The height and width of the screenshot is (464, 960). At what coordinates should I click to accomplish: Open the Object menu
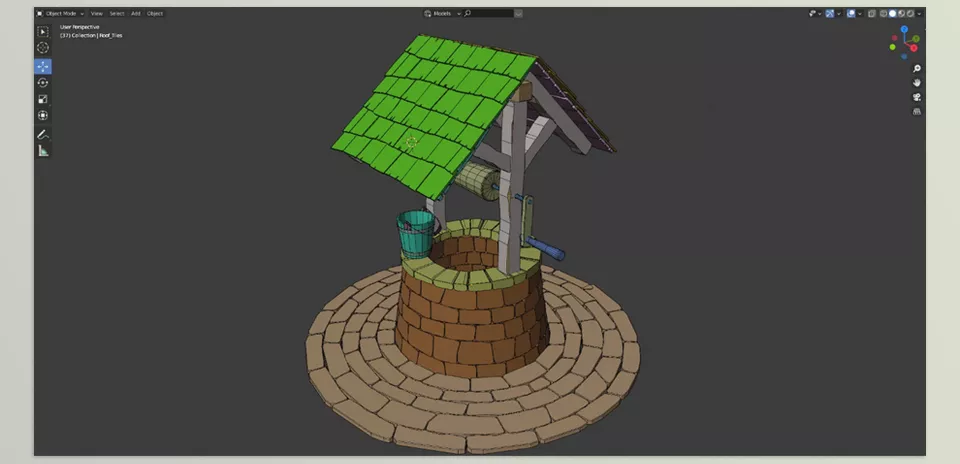[x=155, y=13]
